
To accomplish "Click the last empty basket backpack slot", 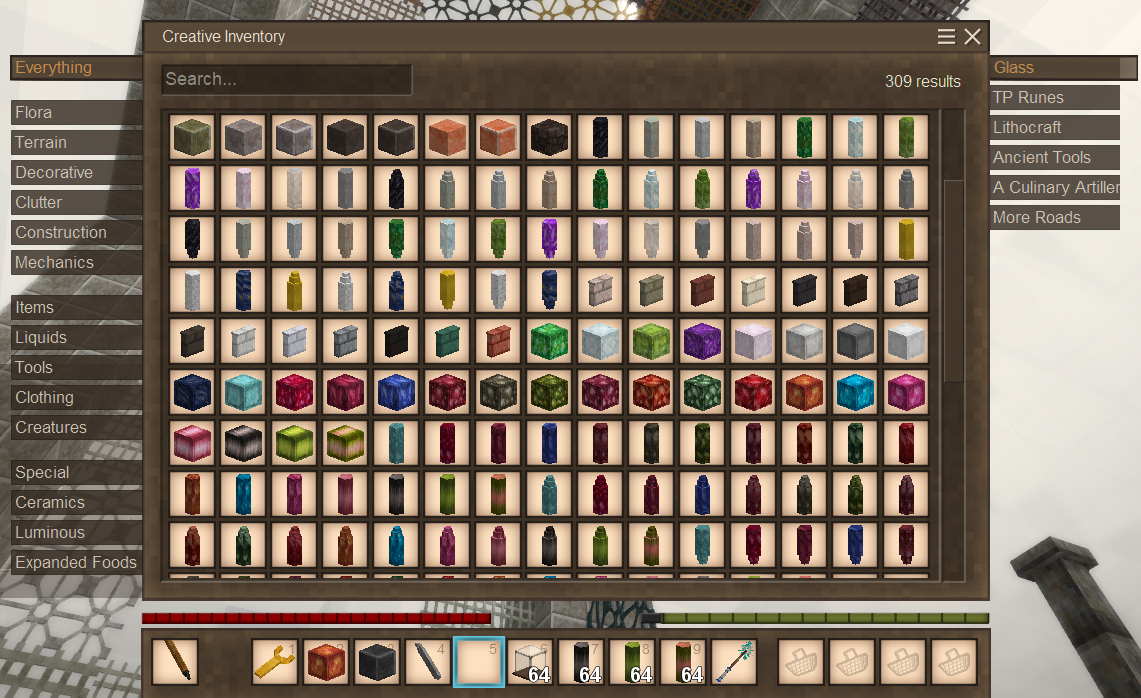I will pyautogui.click(x=953, y=662).
